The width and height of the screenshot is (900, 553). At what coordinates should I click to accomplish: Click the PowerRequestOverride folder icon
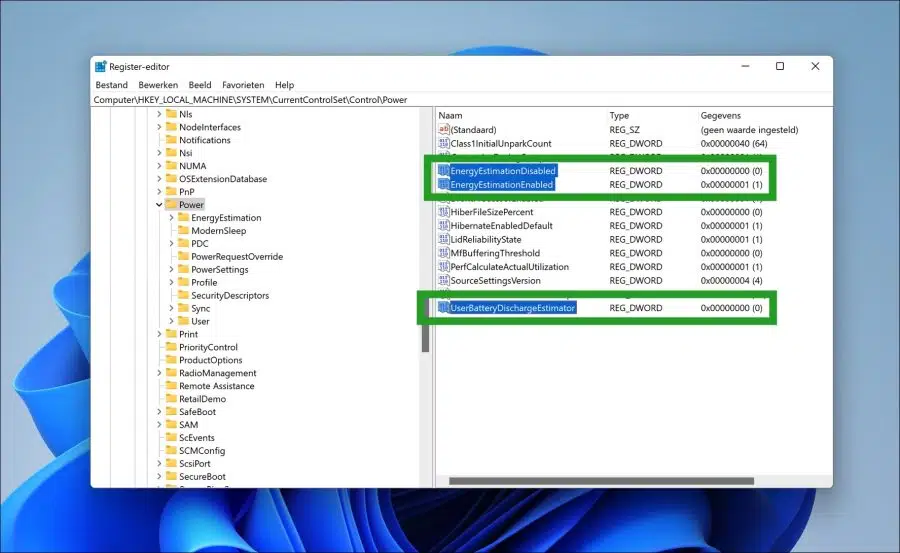point(184,256)
